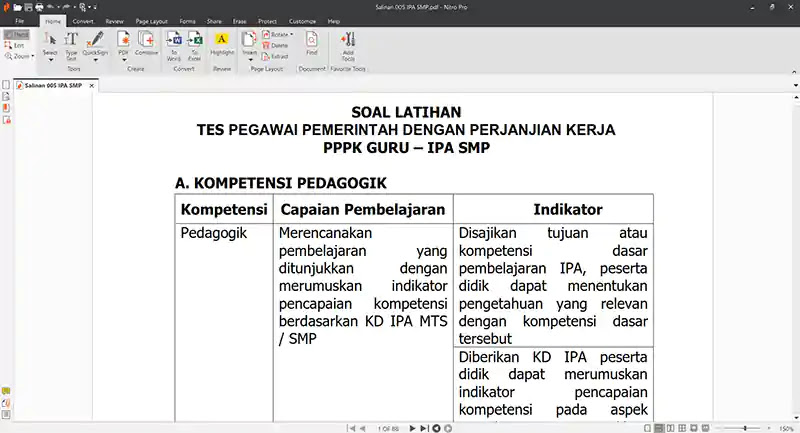Switch to continuous page view
Screen dimensions: 800x433
659,428
